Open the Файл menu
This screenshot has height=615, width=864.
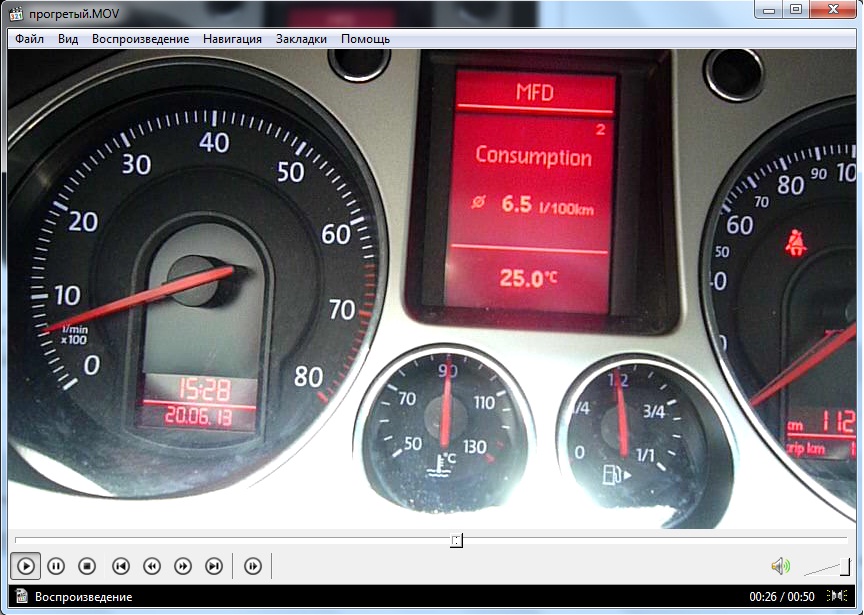(x=29, y=39)
